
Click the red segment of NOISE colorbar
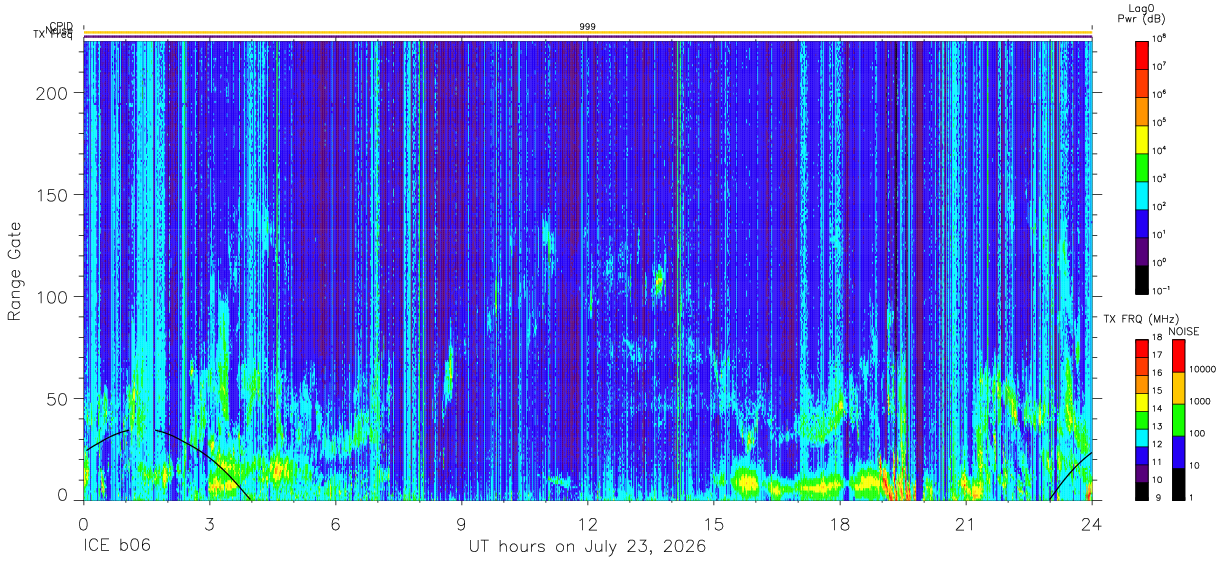pos(1178,356)
